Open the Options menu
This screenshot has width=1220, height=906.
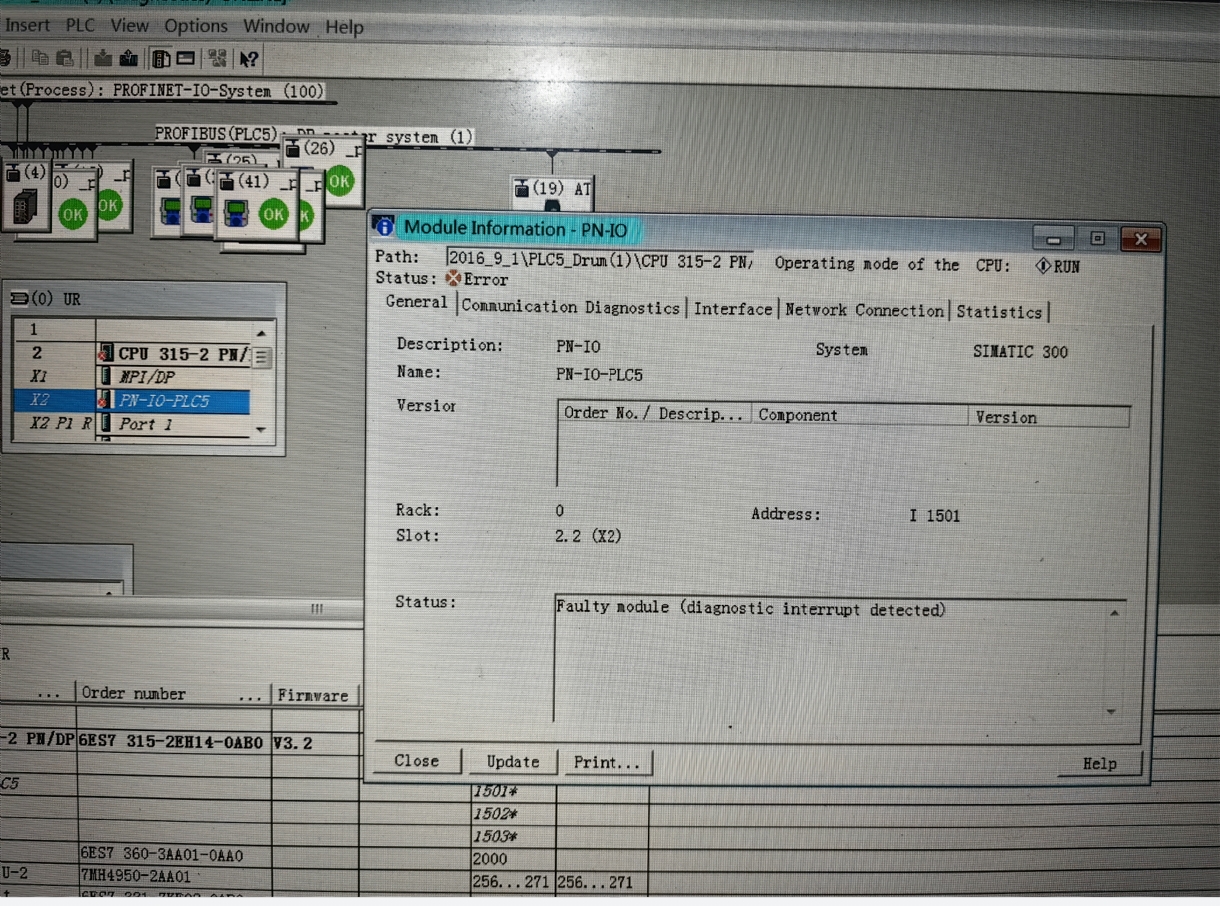(196, 25)
